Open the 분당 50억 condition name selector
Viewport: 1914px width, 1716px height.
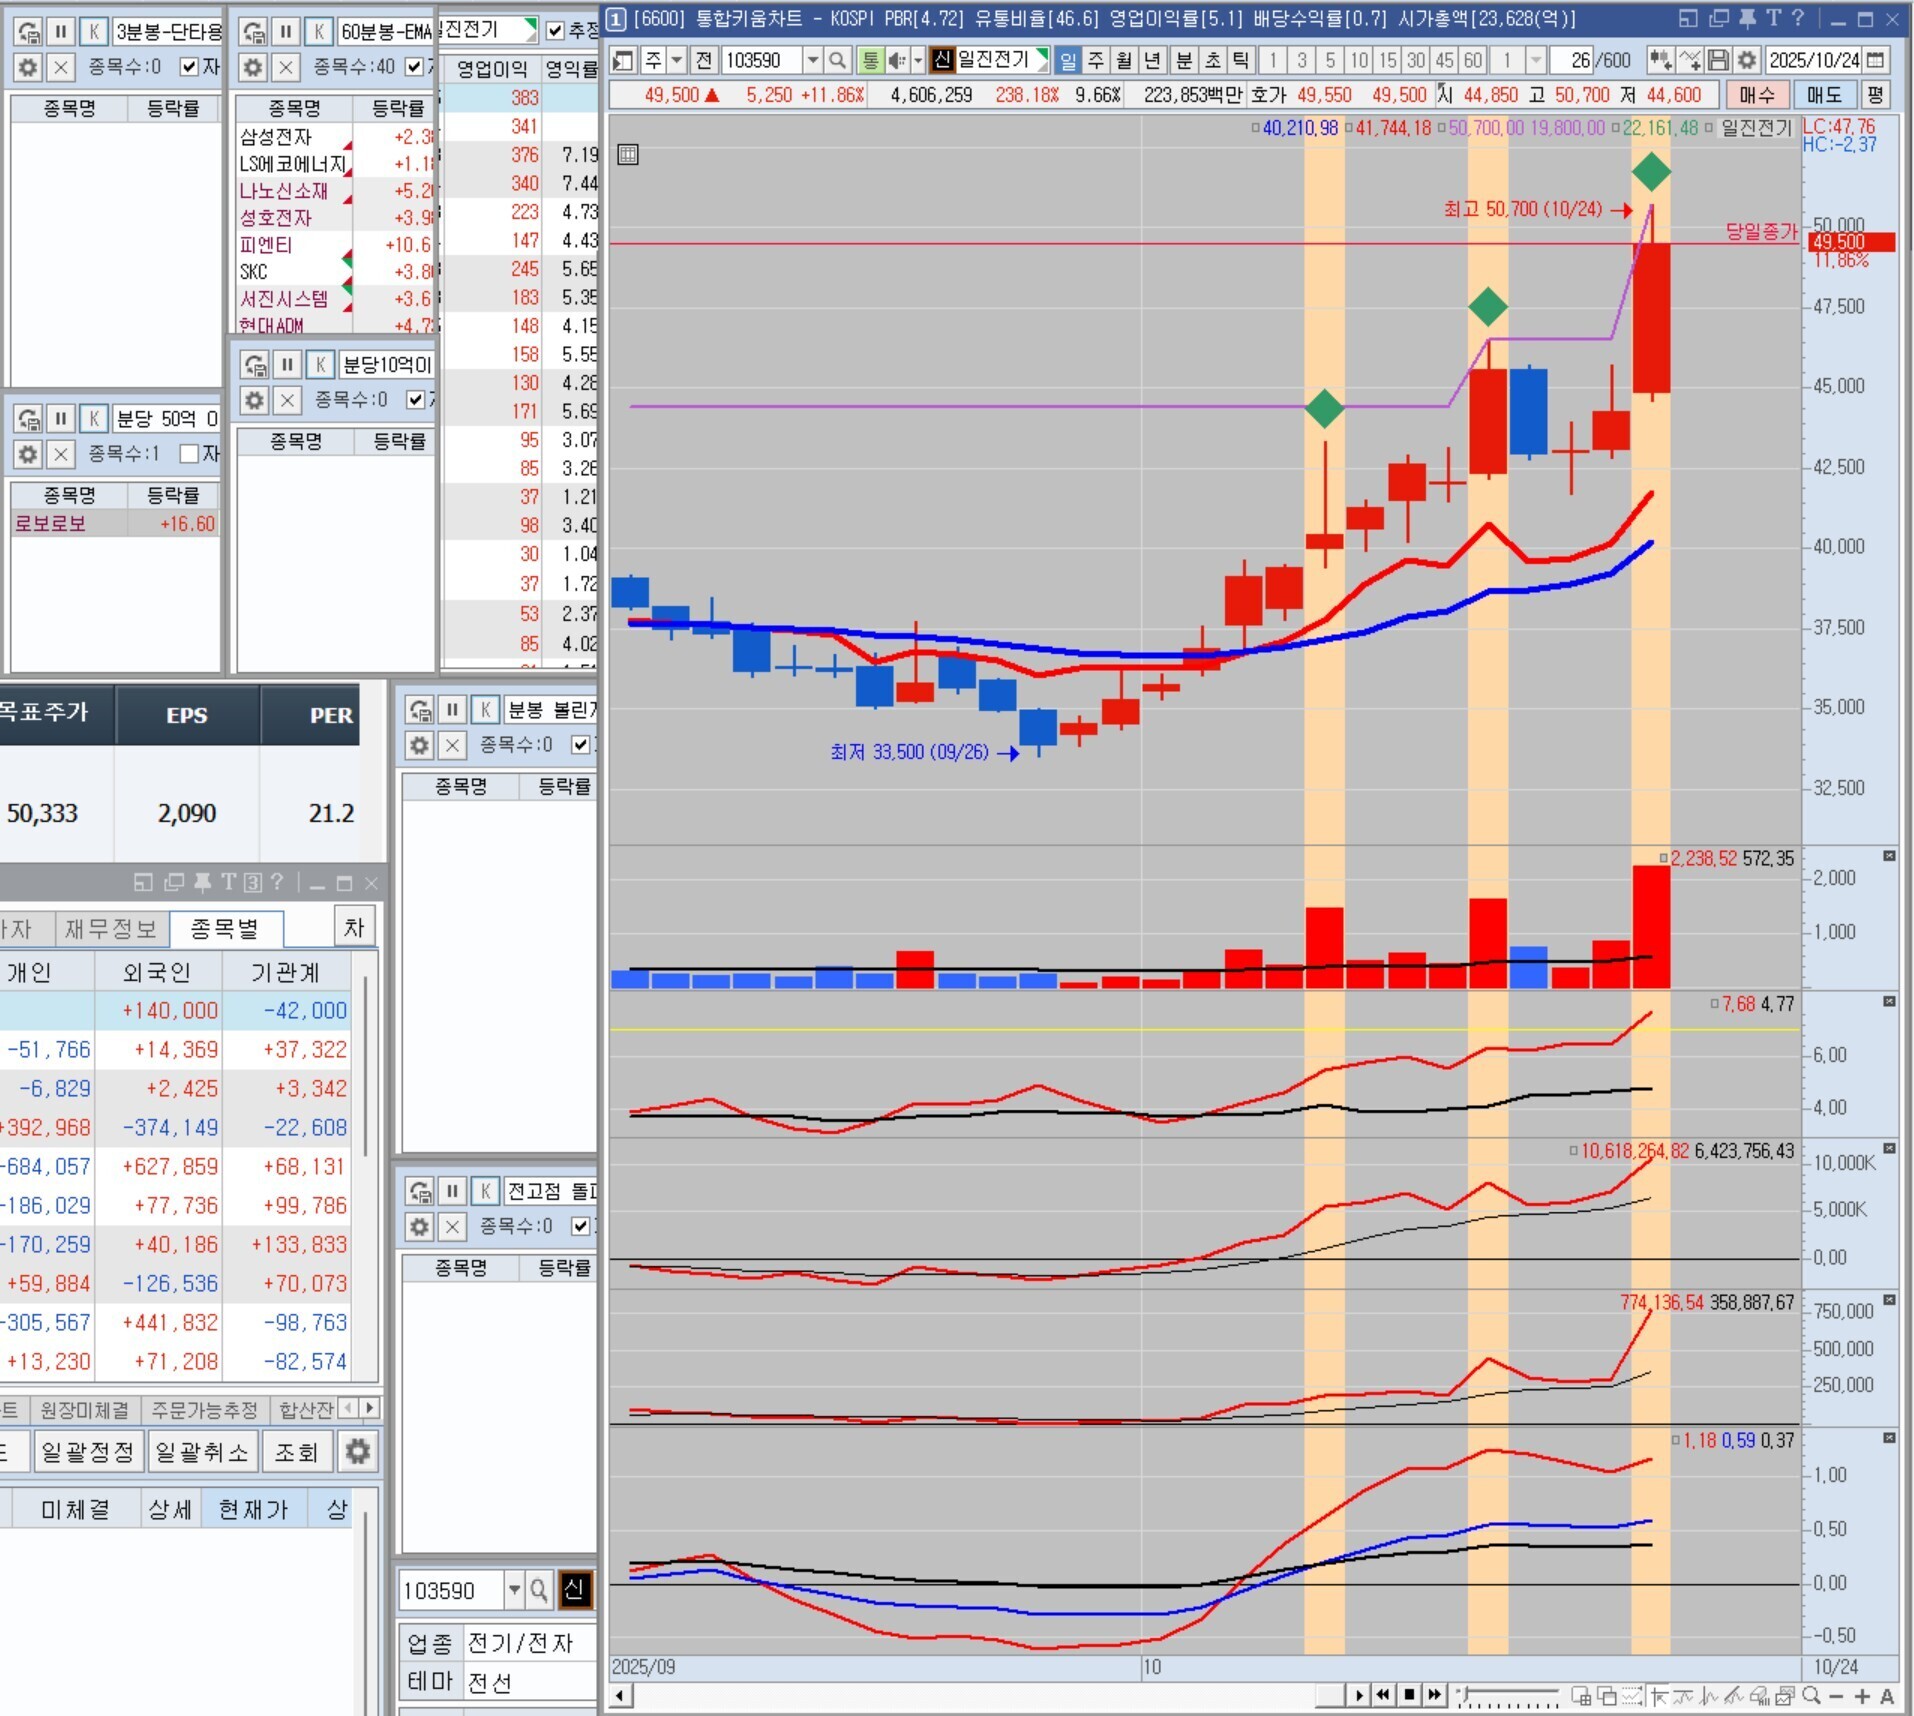click(x=167, y=418)
